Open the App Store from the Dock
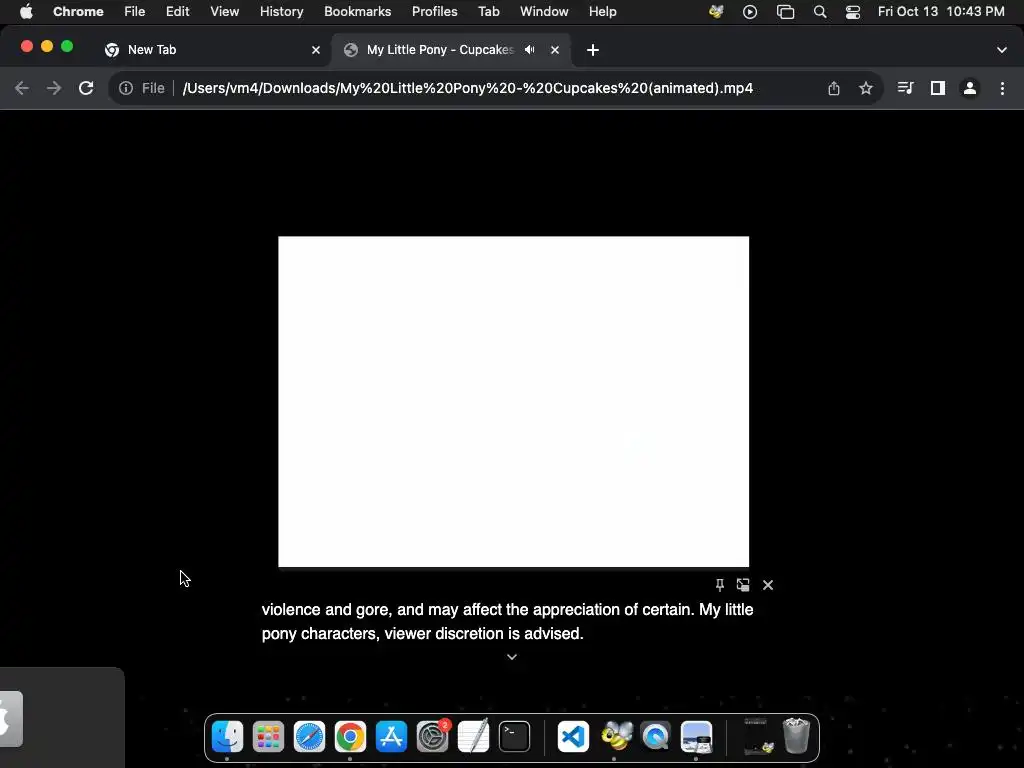Image resolution: width=1024 pixels, height=768 pixels. [x=391, y=737]
